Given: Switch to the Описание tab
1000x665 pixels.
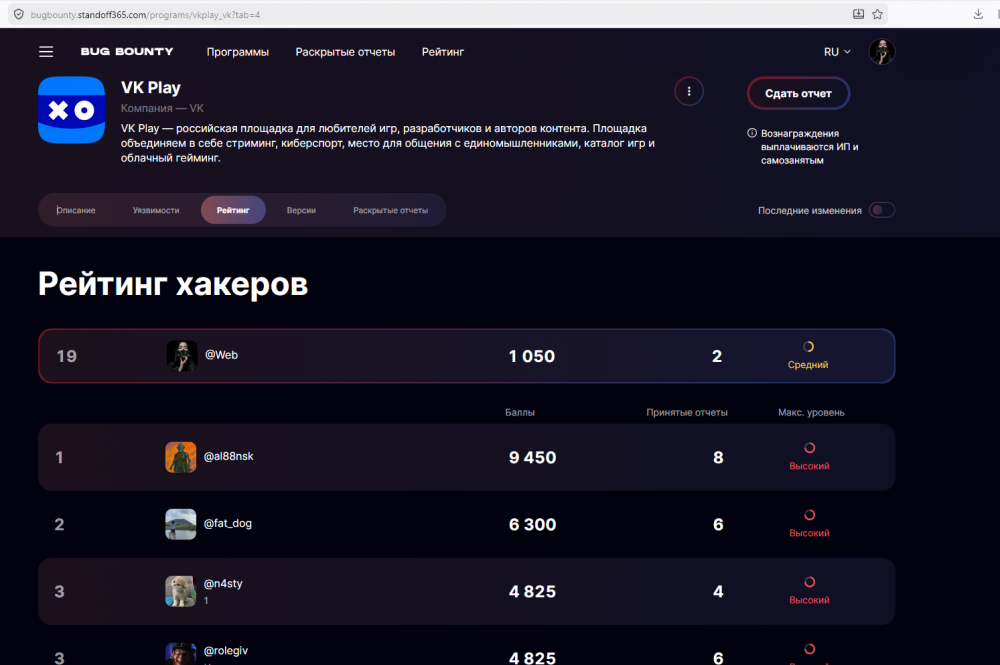Looking at the screenshot, I should [76, 210].
